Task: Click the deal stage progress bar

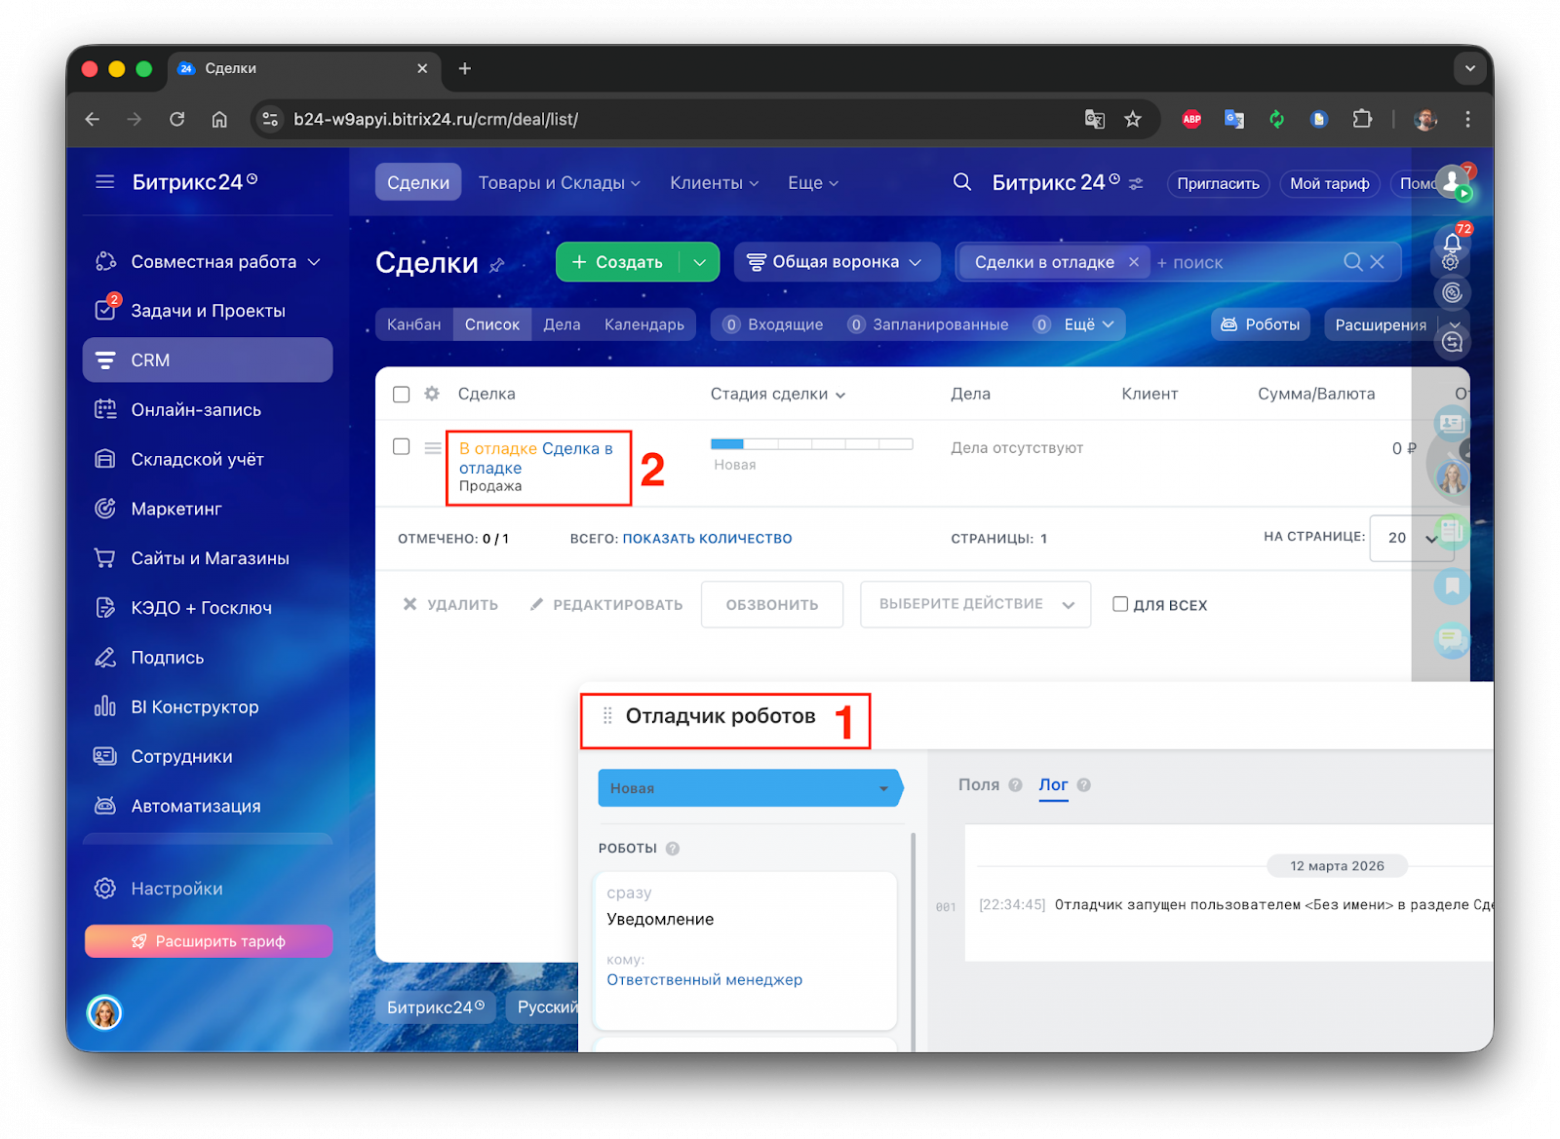Action: click(x=811, y=443)
